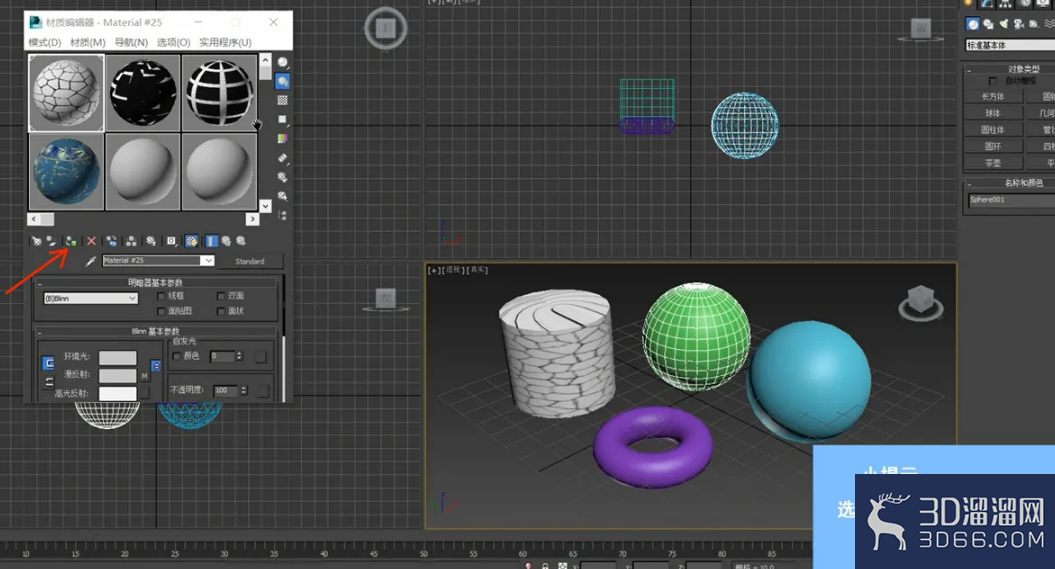Click 长方体 box button

993,97
